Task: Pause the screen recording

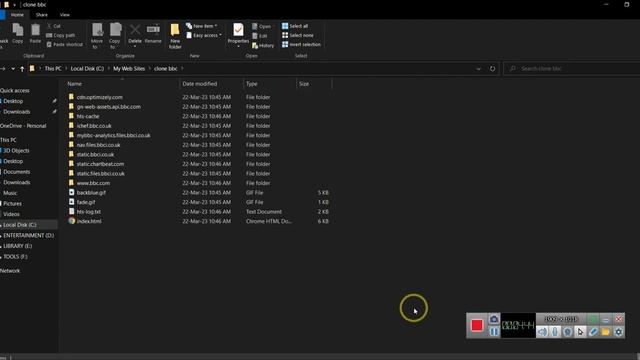Action: 494,332
